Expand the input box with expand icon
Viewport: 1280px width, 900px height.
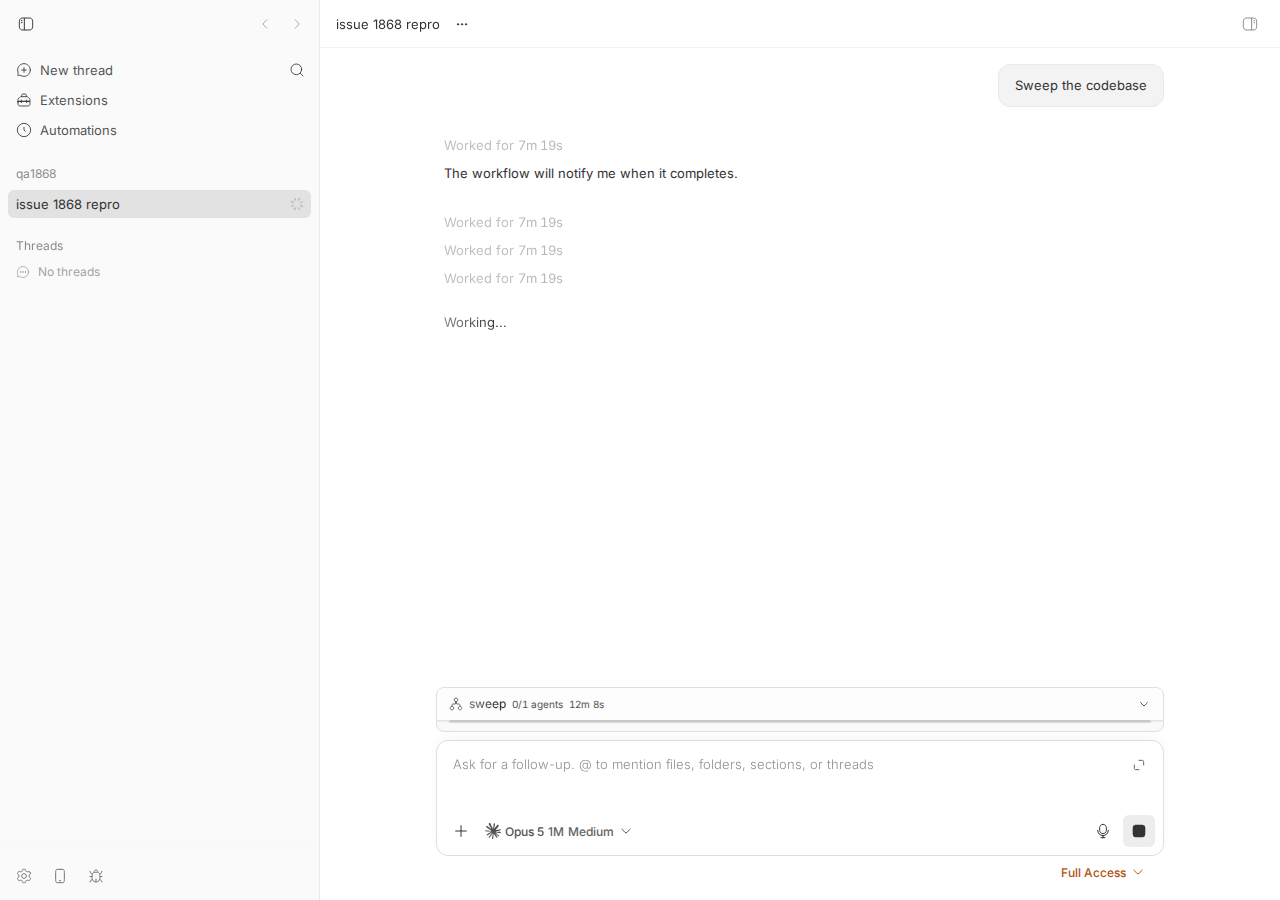click(1139, 765)
